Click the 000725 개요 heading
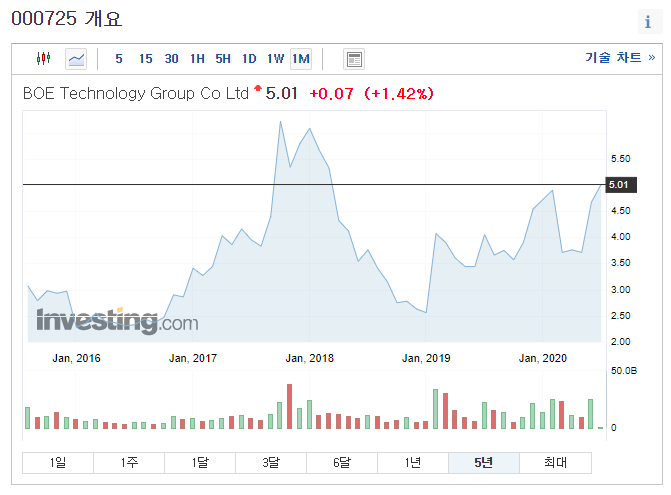 click(66, 19)
